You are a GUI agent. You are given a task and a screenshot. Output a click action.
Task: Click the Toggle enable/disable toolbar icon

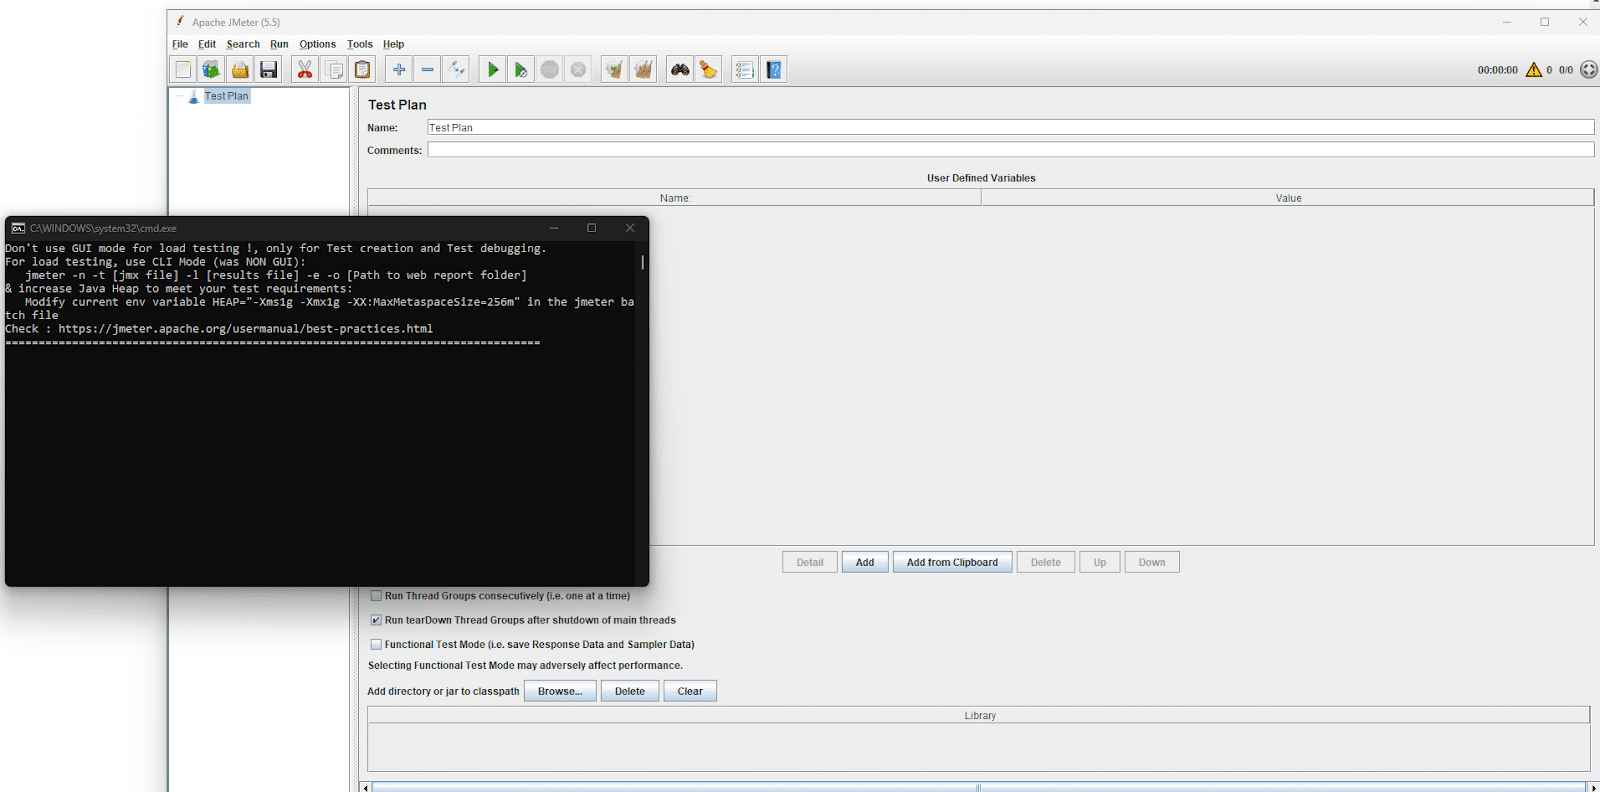(456, 69)
